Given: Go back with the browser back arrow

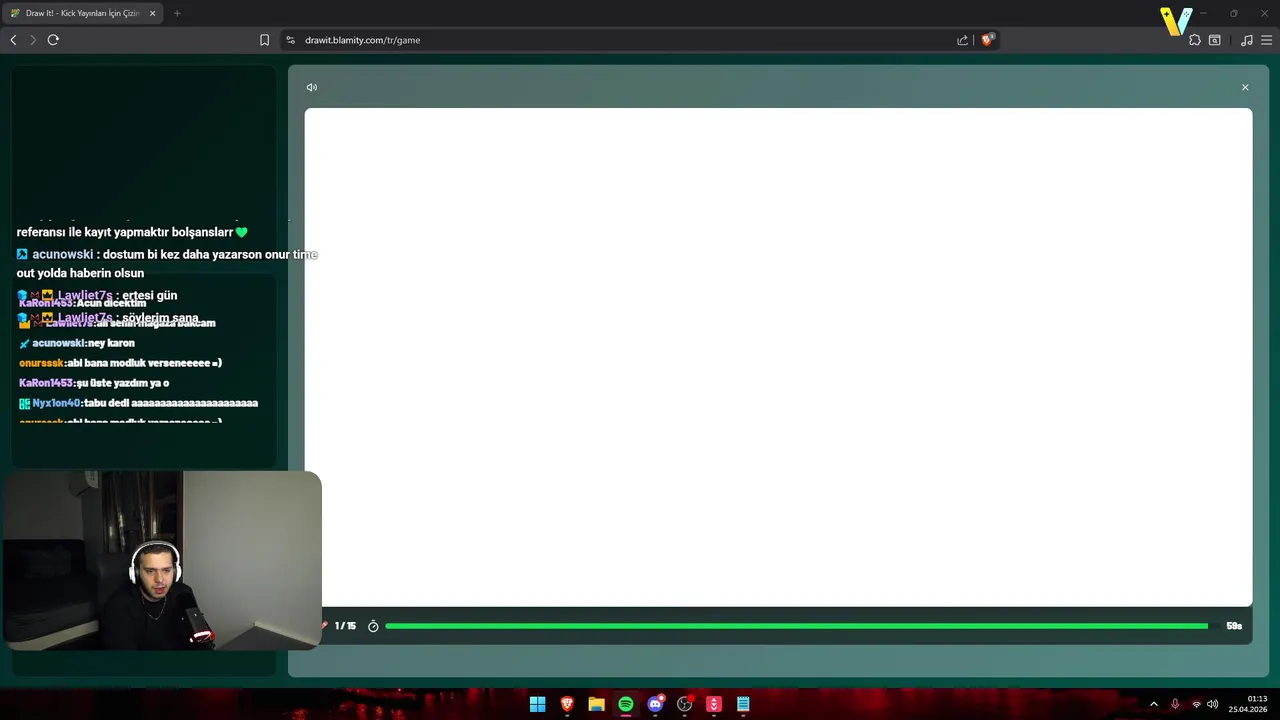Looking at the screenshot, I should (13, 40).
